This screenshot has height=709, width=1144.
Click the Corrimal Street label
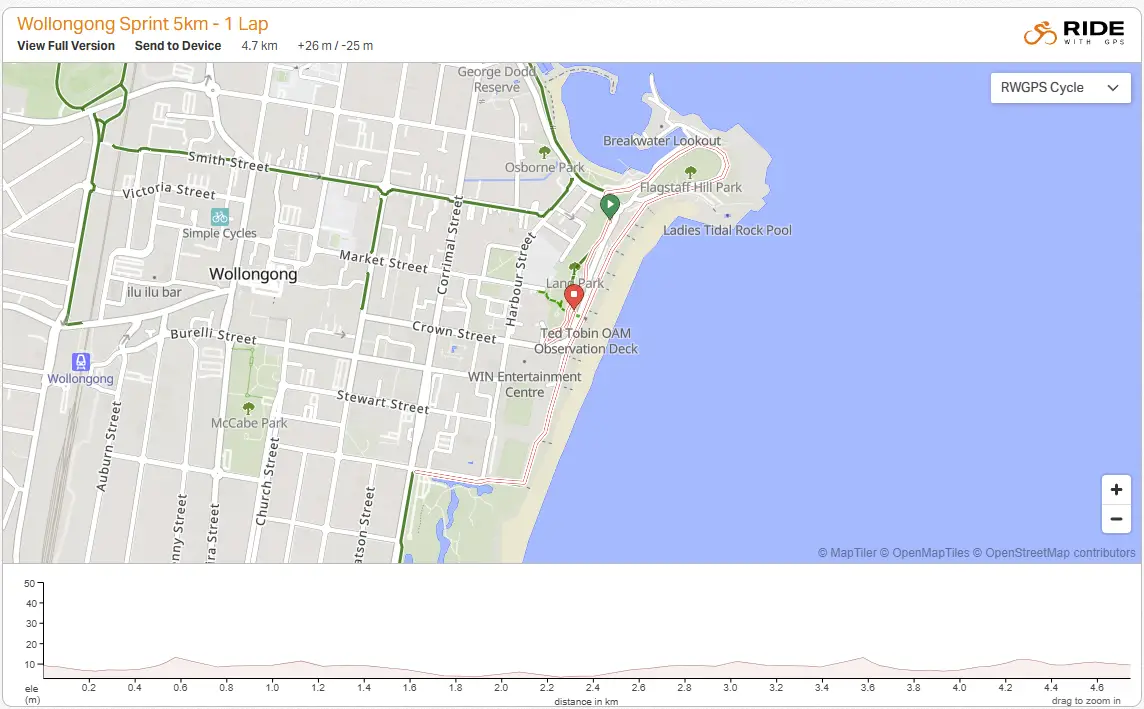pyautogui.click(x=449, y=245)
